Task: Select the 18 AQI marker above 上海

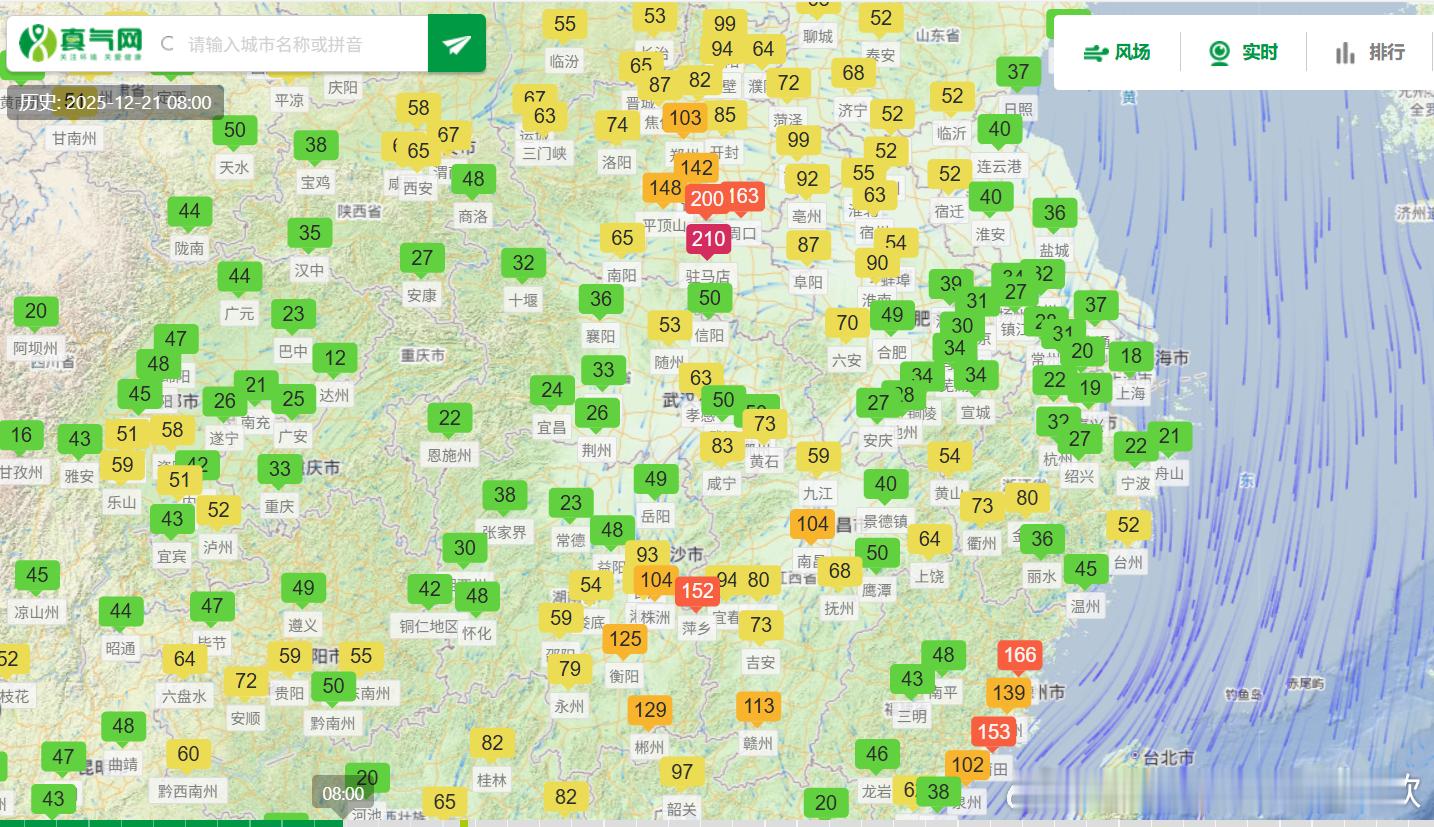Action: (x=1131, y=356)
